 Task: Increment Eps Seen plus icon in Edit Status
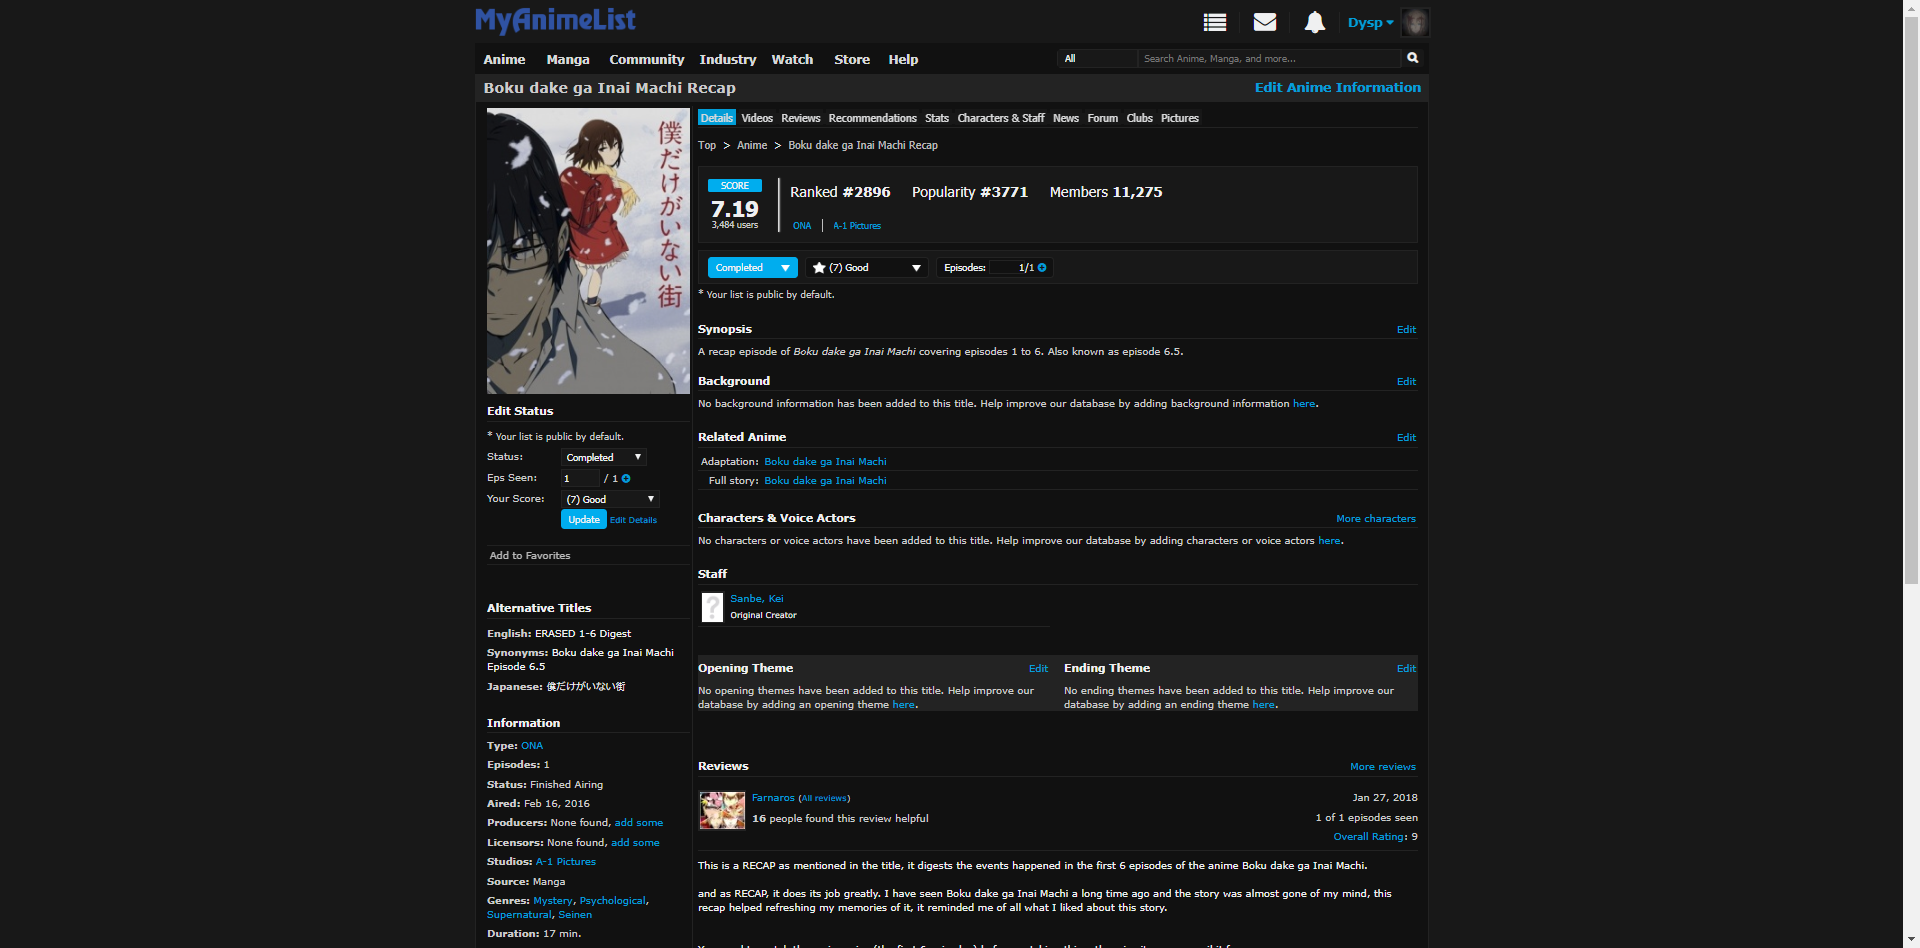[x=626, y=479]
